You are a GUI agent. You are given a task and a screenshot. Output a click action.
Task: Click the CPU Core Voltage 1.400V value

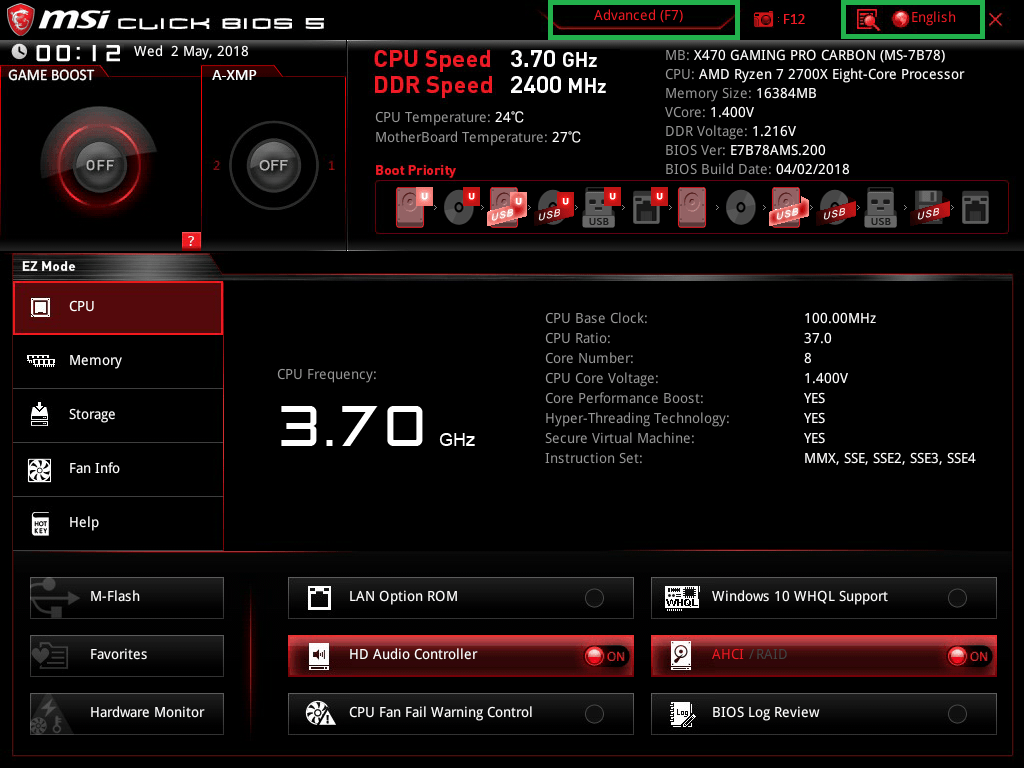pos(825,378)
